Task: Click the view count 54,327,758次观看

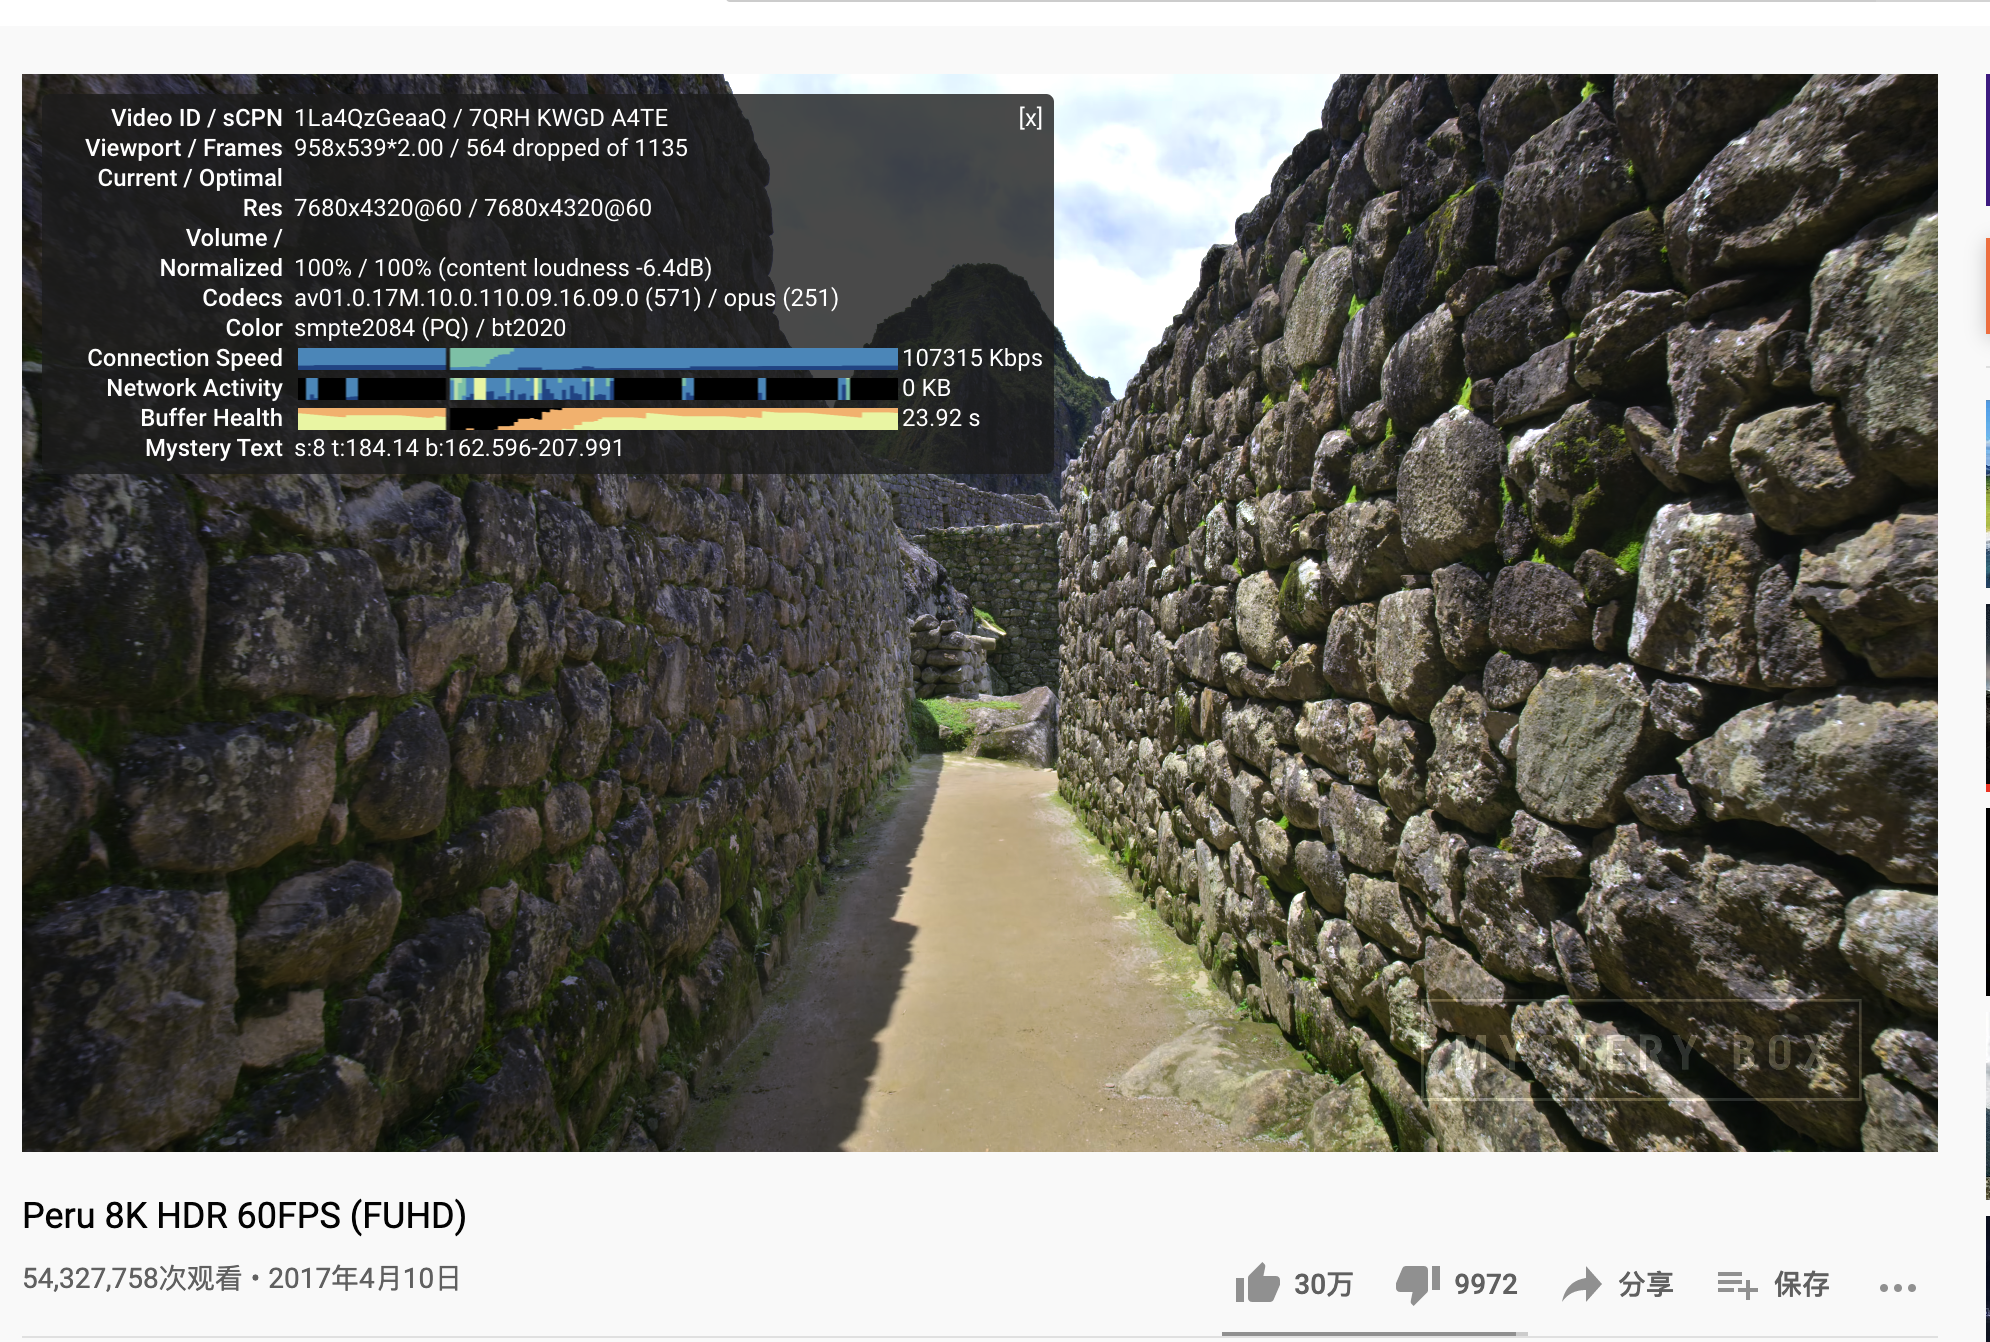Action: point(132,1278)
